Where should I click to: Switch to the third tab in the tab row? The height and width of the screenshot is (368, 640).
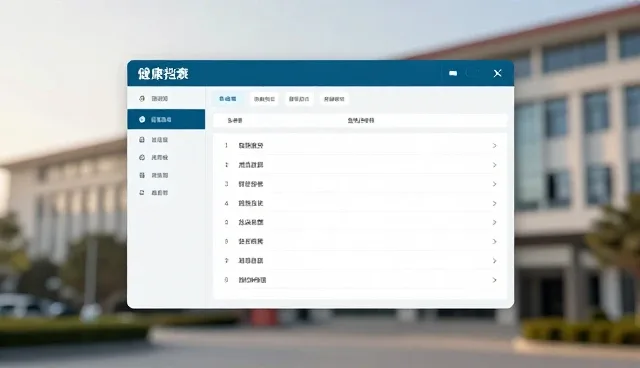pos(299,99)
